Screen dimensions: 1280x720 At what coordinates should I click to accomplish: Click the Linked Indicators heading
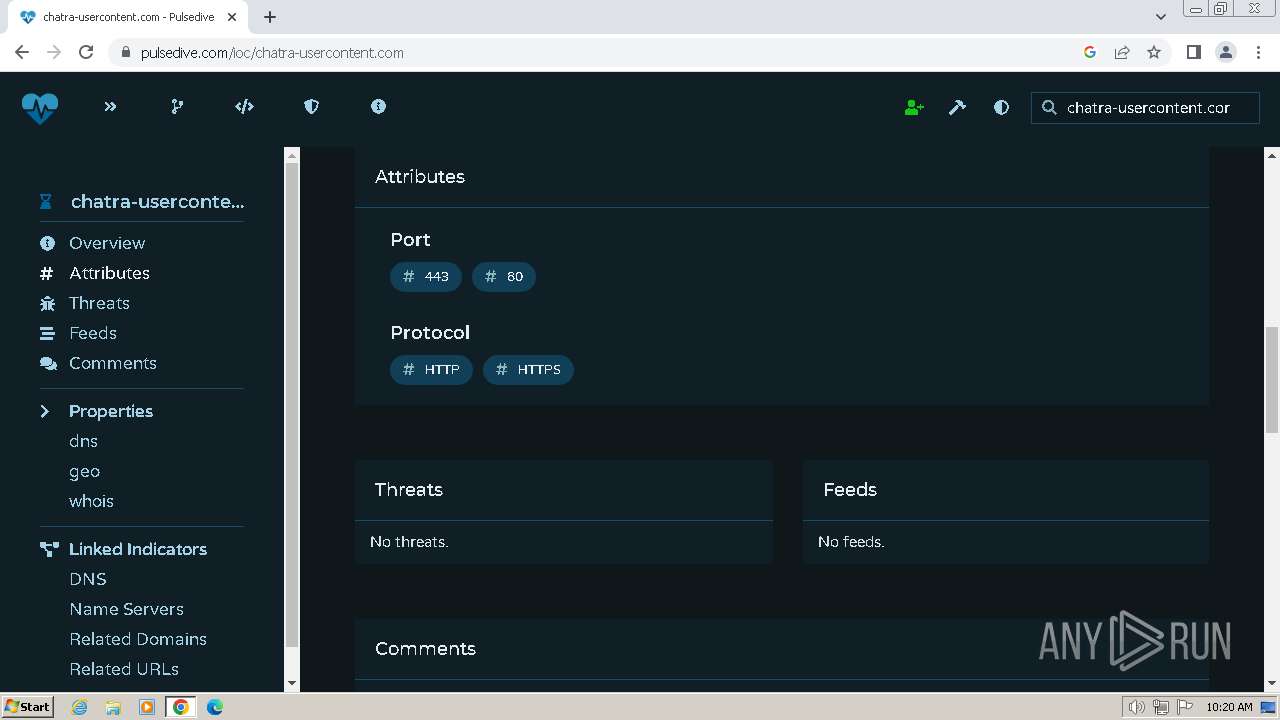tap(138, 549)
